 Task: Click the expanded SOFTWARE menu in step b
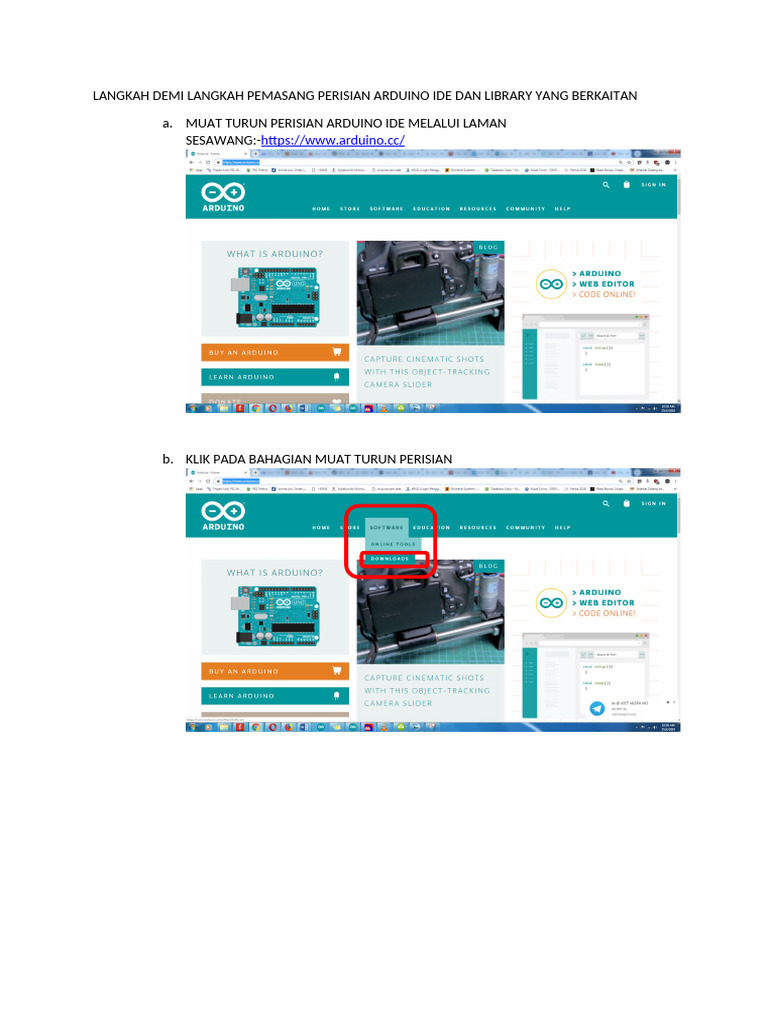(x=387, y=528)
